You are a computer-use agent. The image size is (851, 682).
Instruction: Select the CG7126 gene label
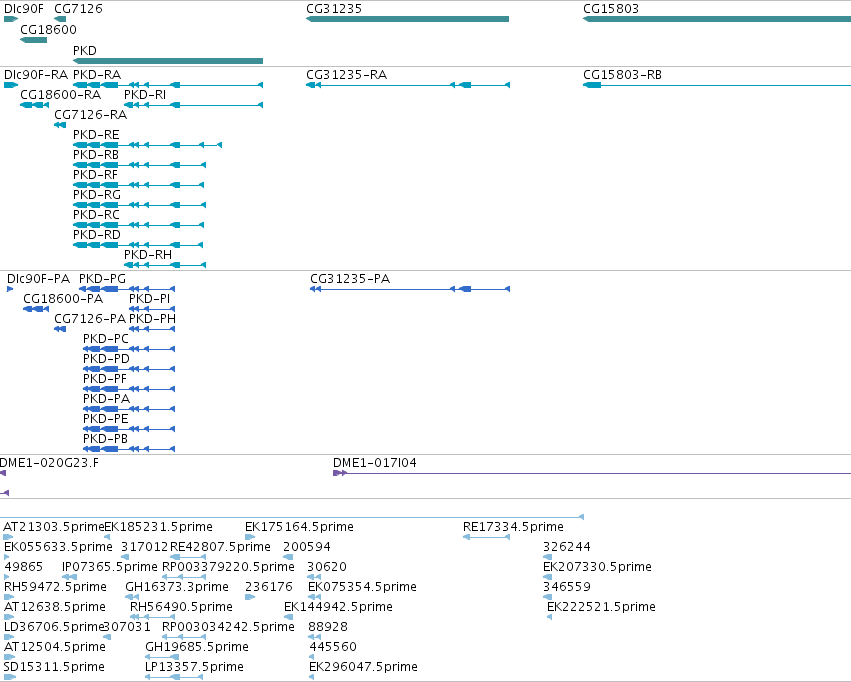coord(78,9)
